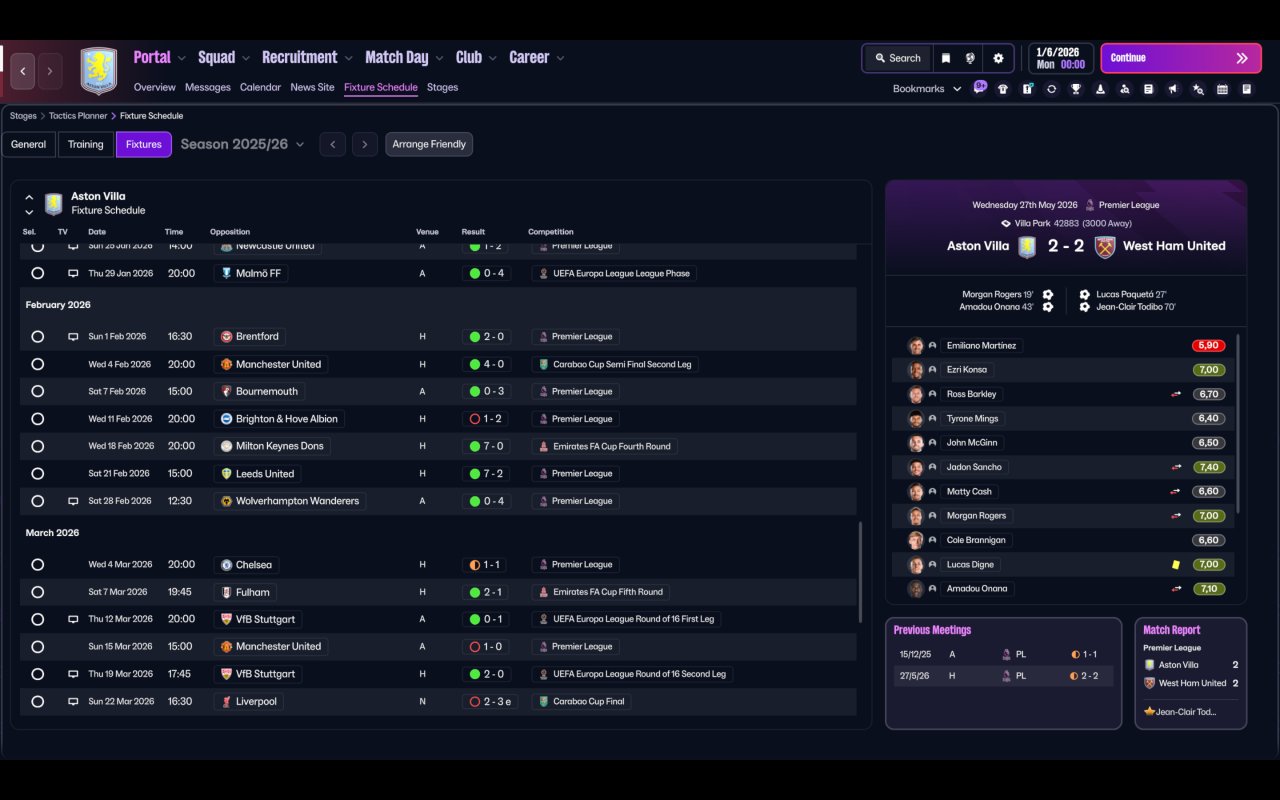Image resolution: width=1280 pixels, height=800 pixels.
Task: Go back with the left navigation arrow
Action: 23,71
